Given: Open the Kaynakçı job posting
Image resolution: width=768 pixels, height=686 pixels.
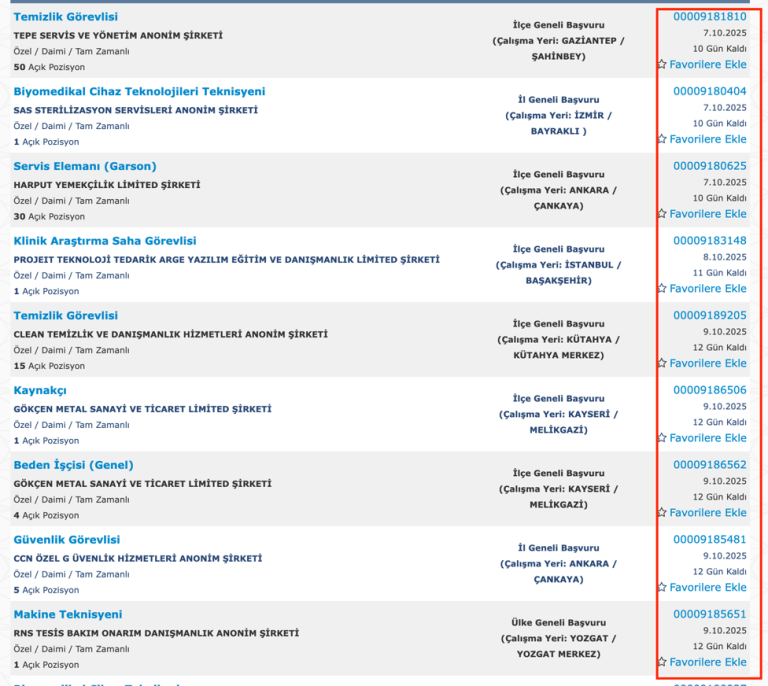Looking at the screenshot, I should click(x=40, y=390).
